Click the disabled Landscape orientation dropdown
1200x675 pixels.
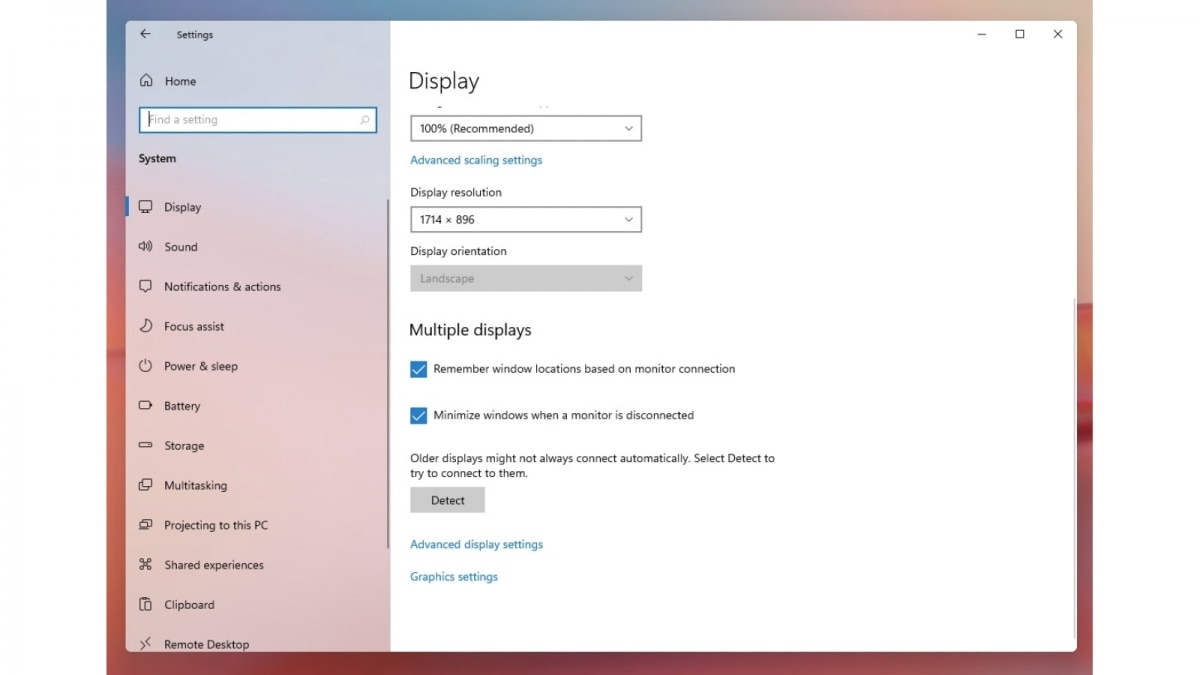point(525,279)
